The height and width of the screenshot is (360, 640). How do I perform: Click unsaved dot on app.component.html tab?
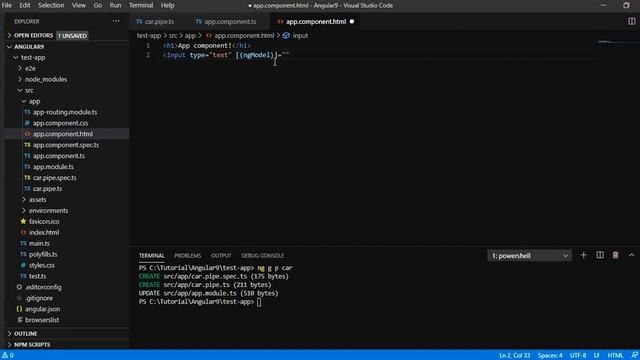point(352,21)
